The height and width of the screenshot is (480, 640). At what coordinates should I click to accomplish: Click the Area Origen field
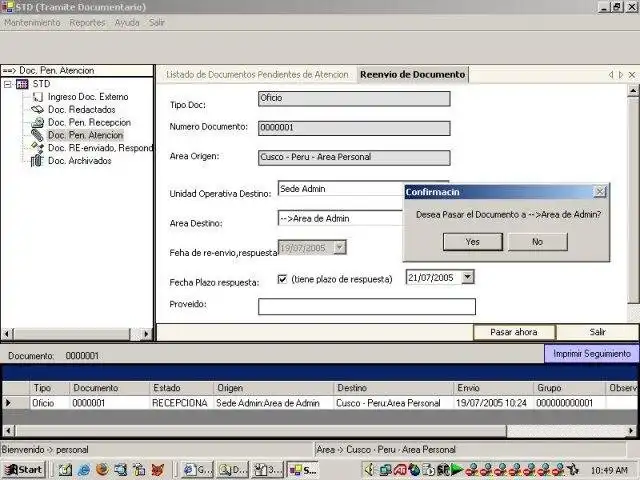354,158
